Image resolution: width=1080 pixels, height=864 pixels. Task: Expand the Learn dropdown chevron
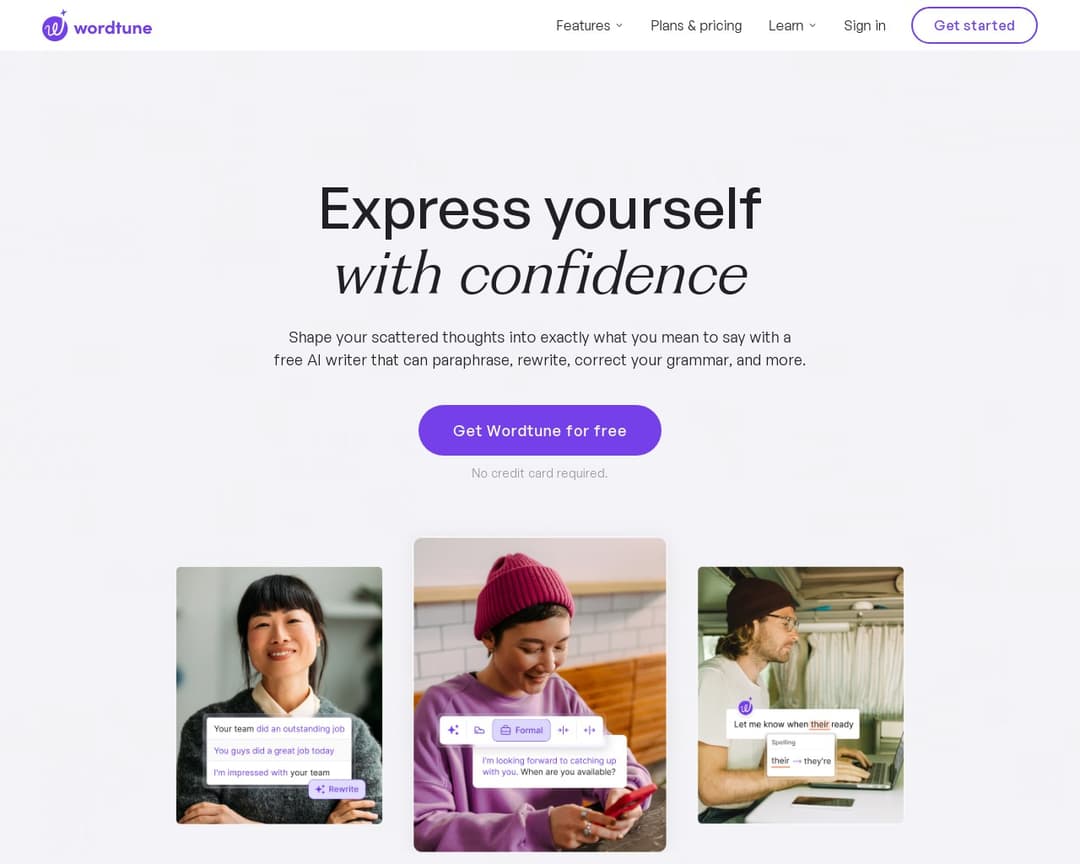[x=812, y=25]
